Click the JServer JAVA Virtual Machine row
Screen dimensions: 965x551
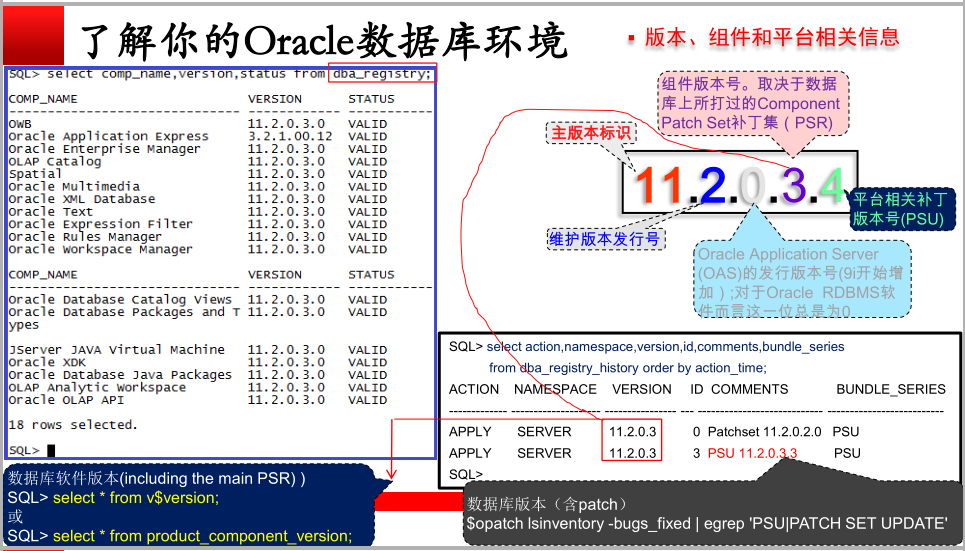point(198,350)
